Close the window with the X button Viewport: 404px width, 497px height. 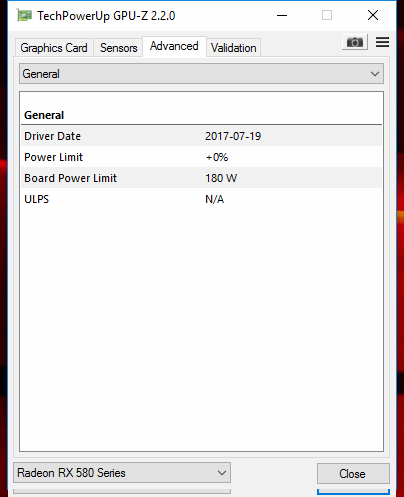click(x=373, y=15)
